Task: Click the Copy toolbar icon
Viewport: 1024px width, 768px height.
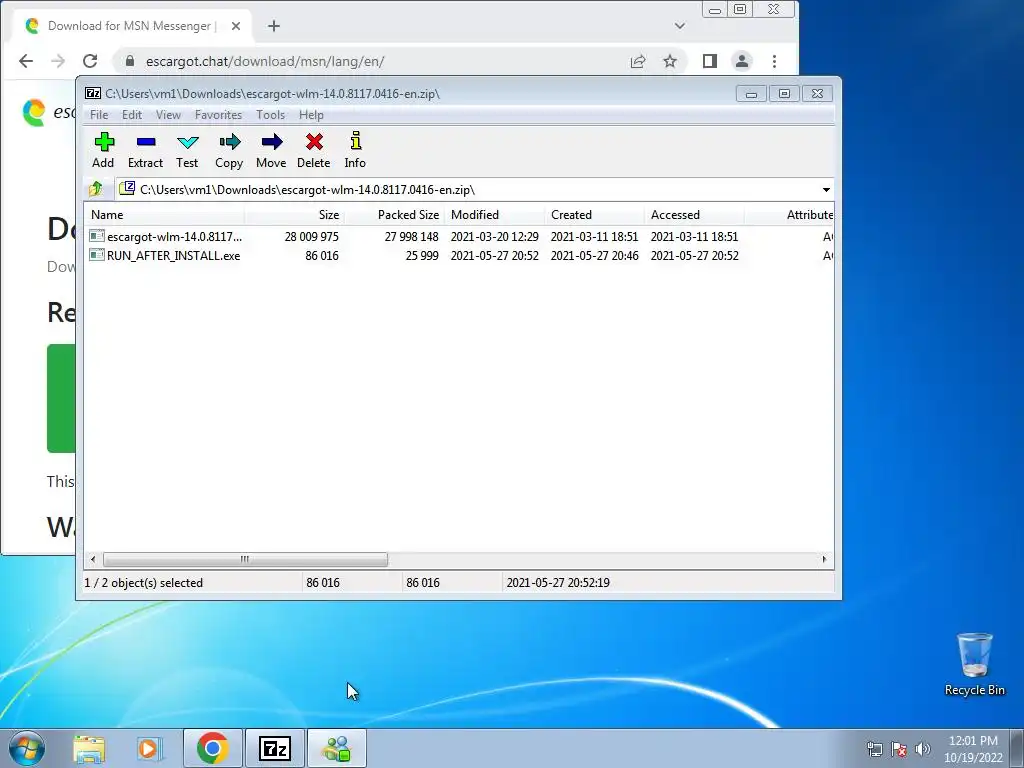Action: coord(229,150)
